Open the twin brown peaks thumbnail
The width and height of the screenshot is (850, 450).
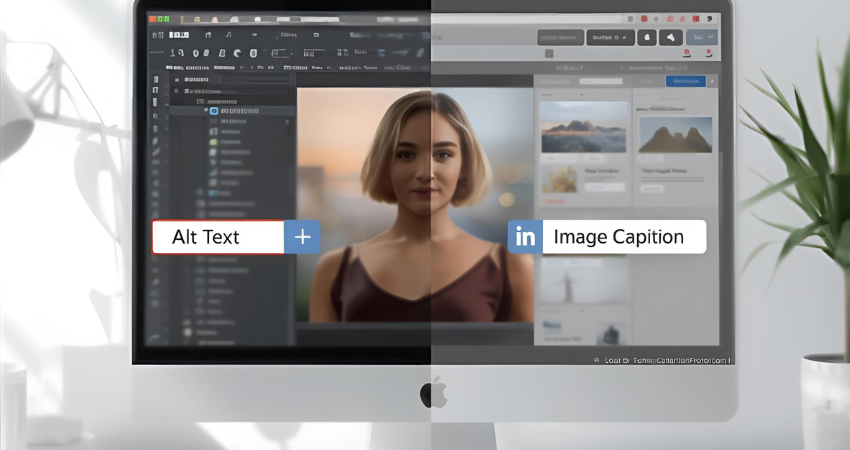[675, 134]
